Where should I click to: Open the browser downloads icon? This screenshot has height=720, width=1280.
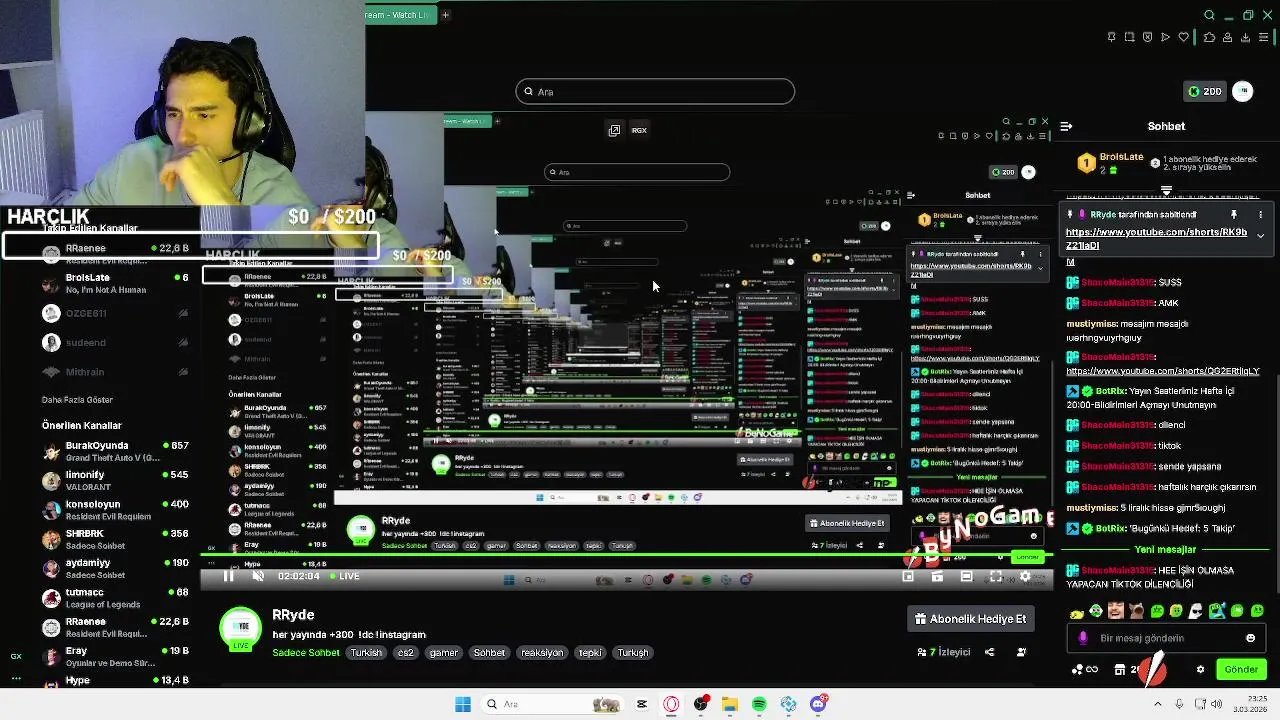(1246, 37)
